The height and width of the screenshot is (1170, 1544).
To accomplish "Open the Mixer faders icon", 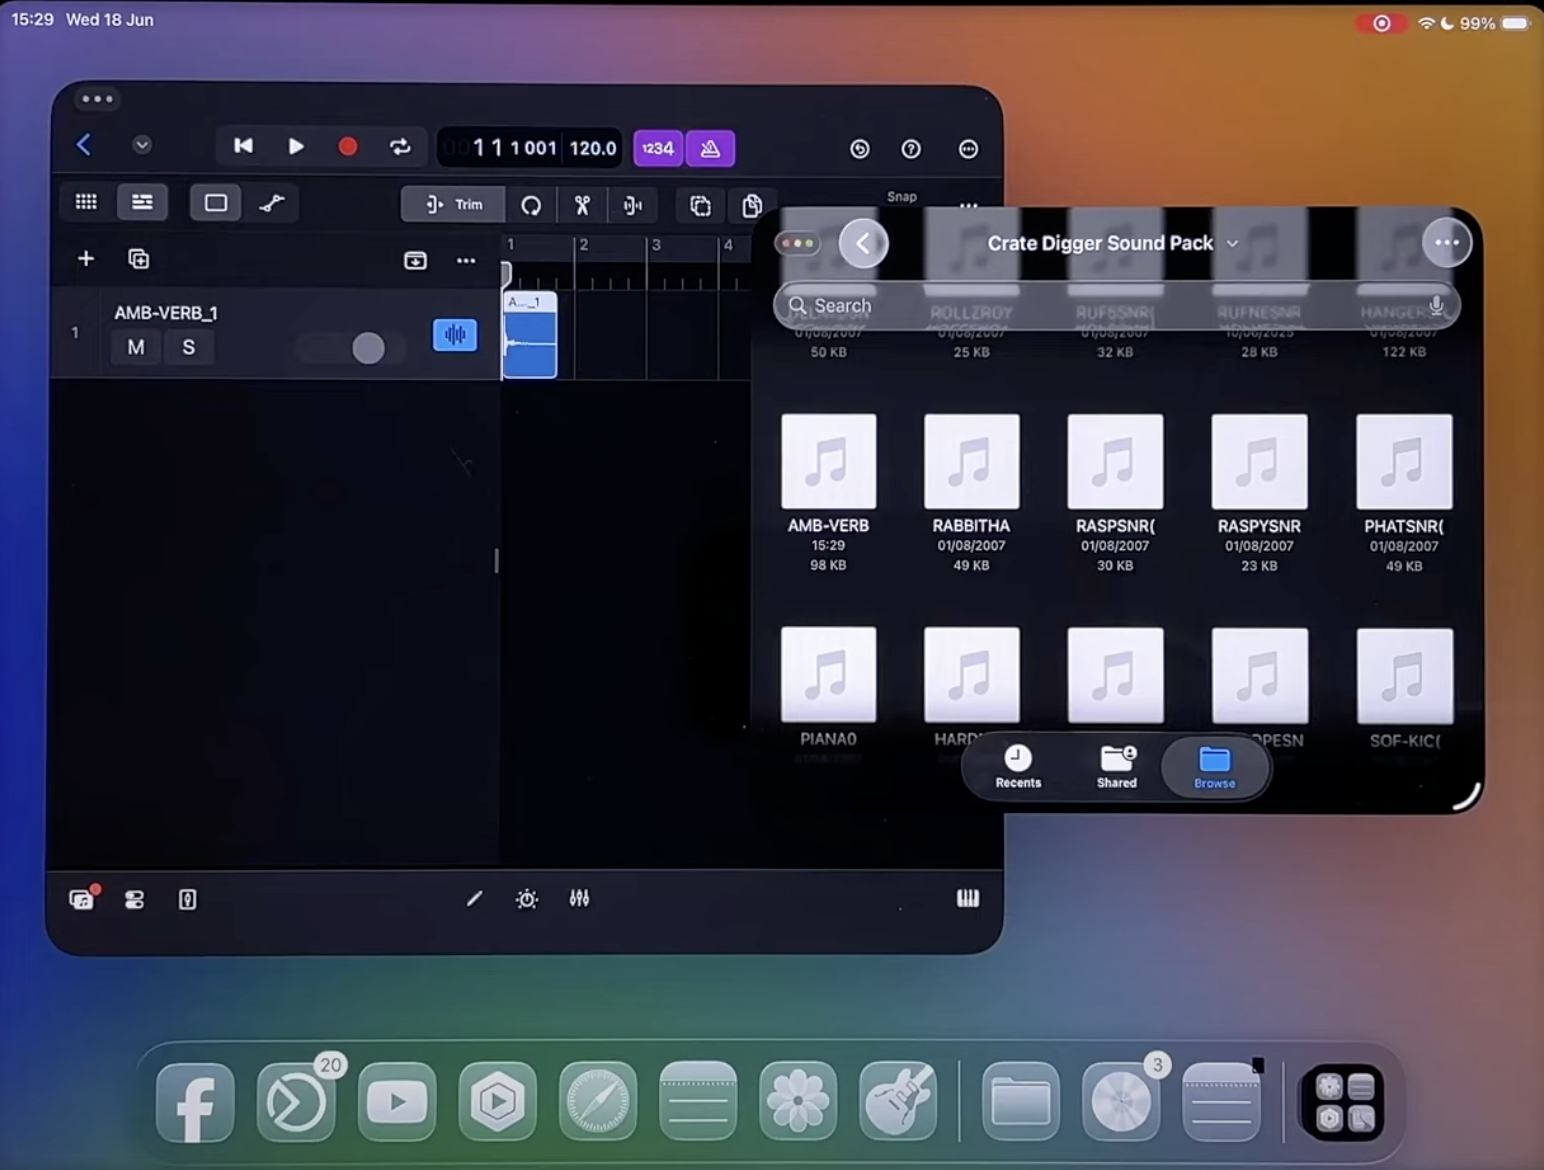I will click(x=579, y=899).
